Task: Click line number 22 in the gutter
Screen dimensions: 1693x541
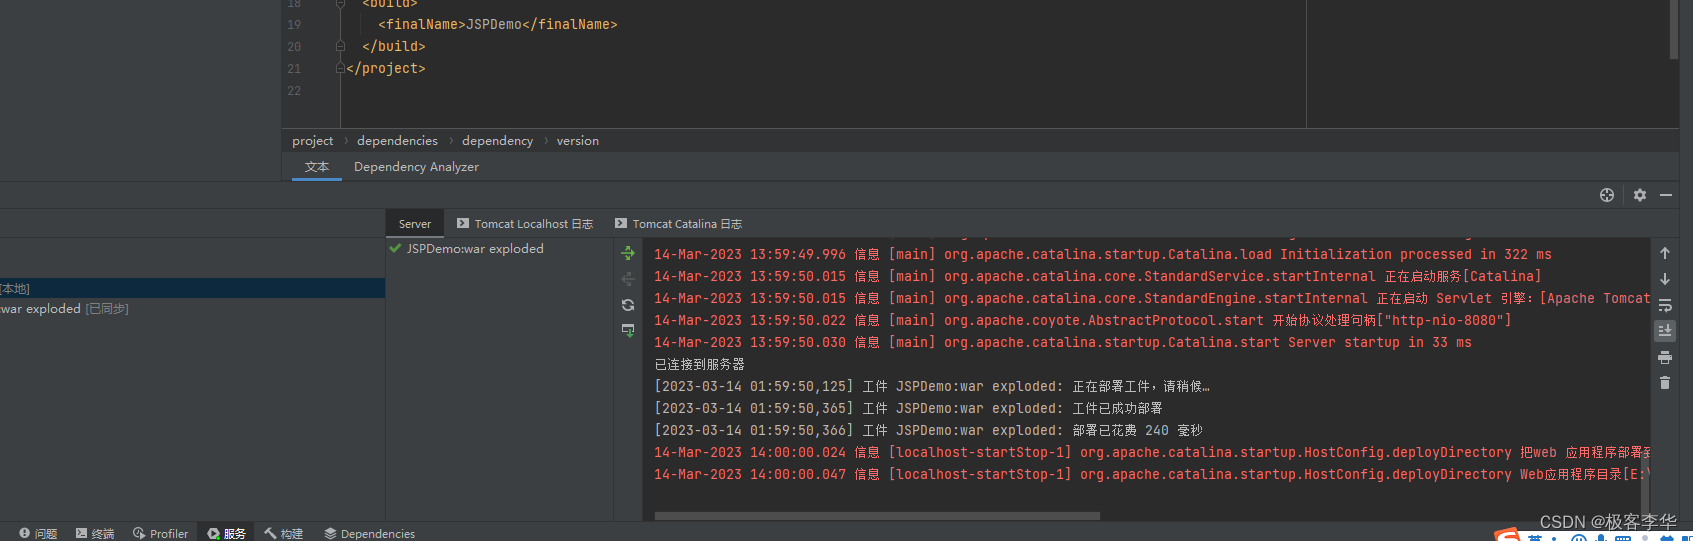Action: click(x=294, y=90)
